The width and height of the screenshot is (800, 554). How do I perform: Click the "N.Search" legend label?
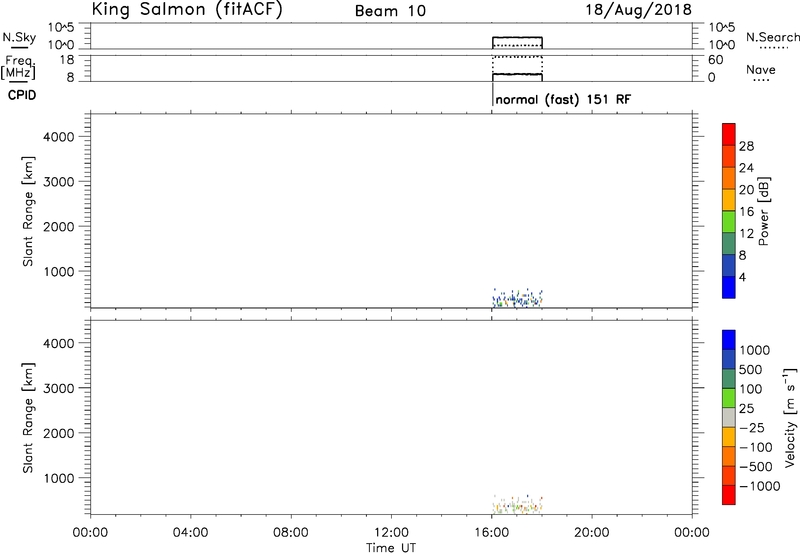tap(772, 37)
